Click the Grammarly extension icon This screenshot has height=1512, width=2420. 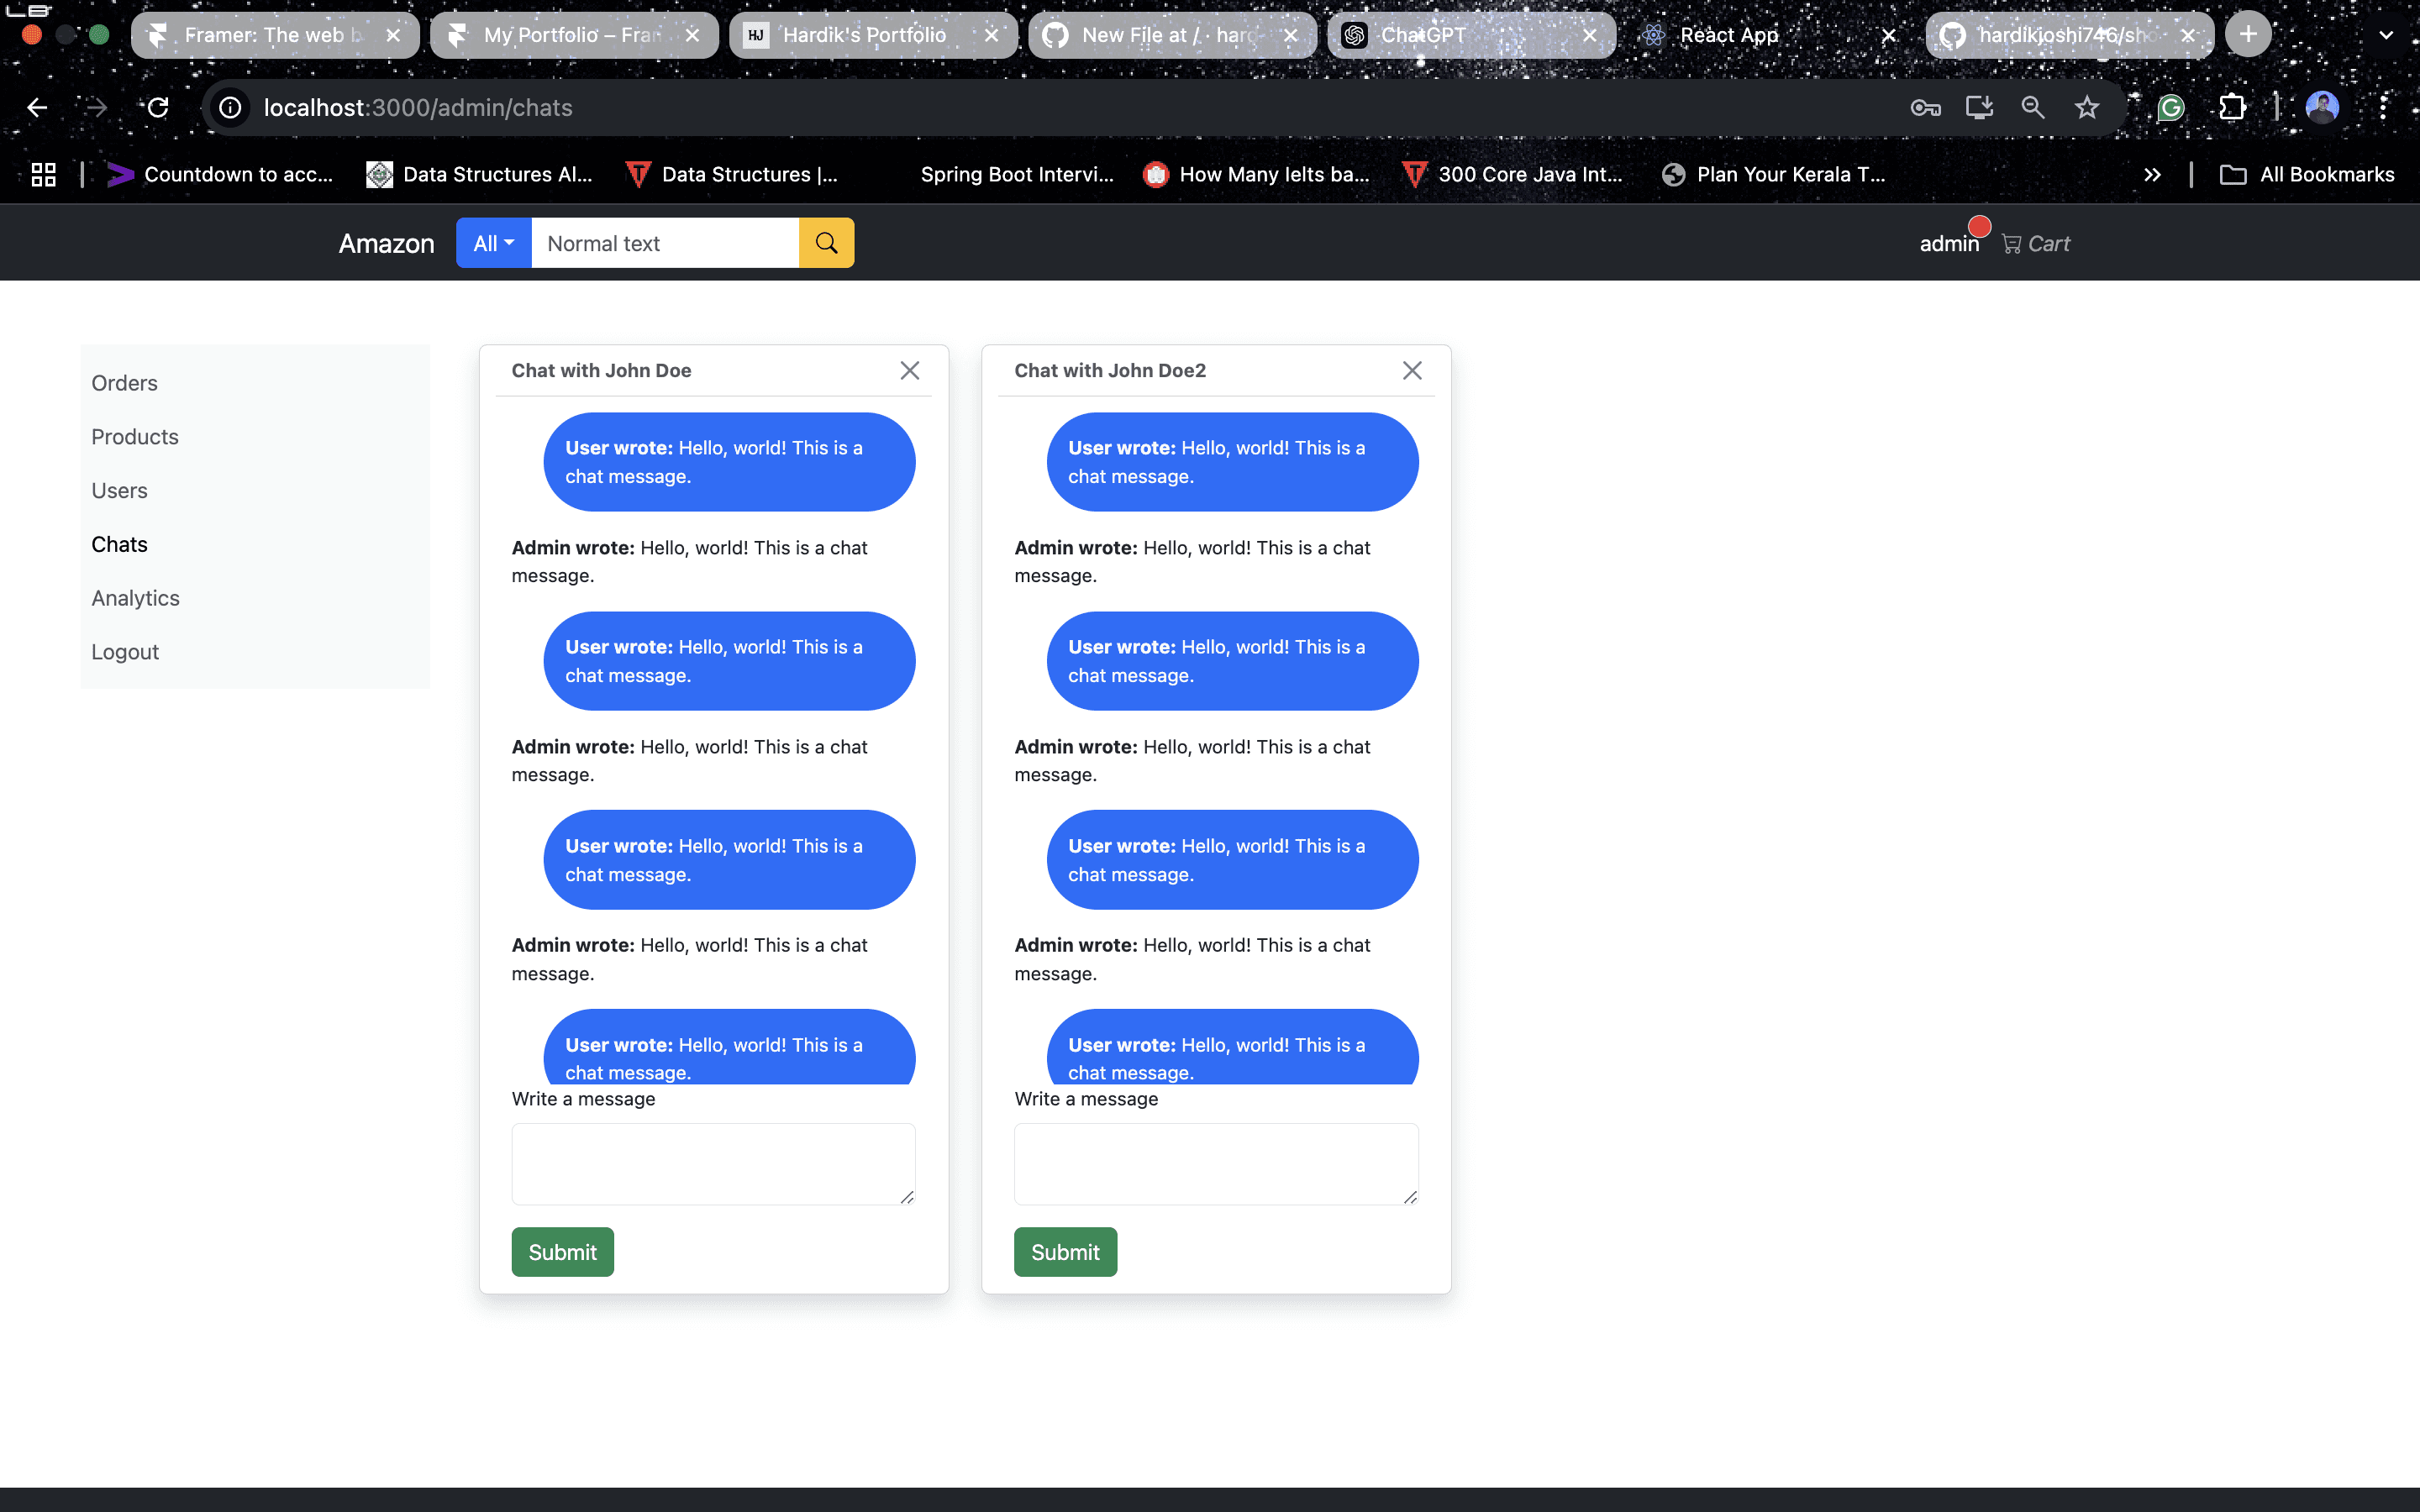[2170, 108]
